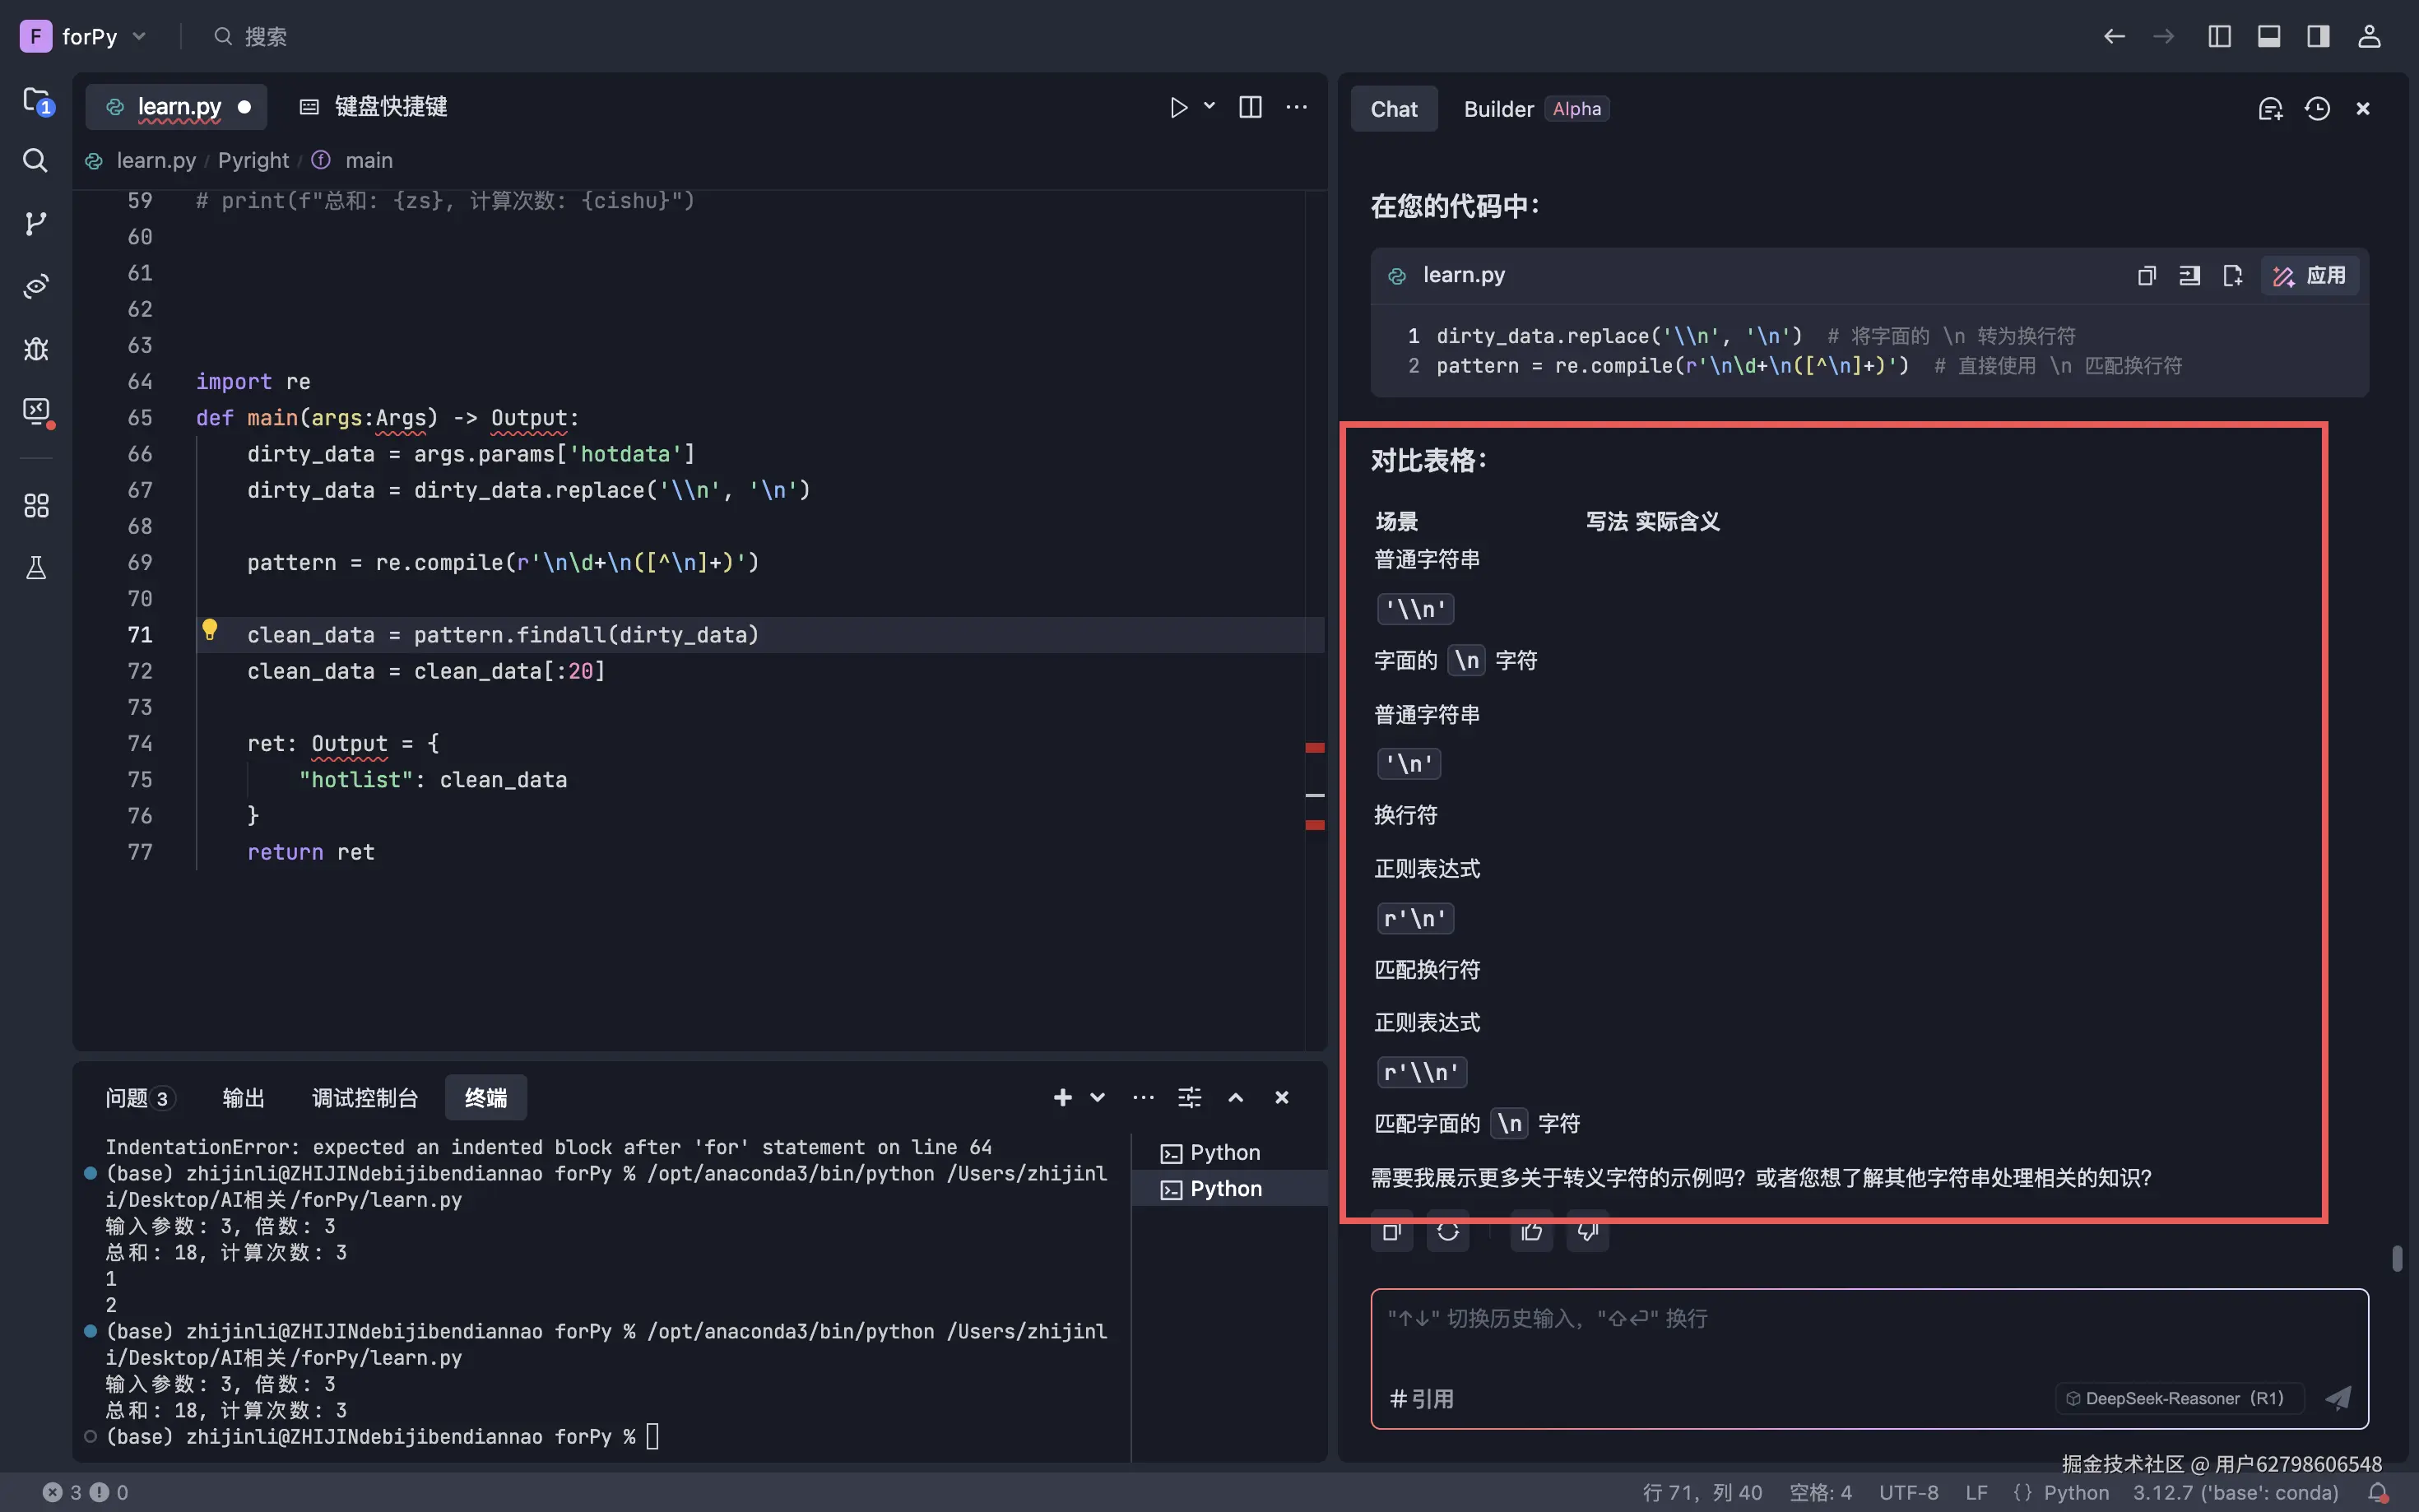
Task: Apply the suggested code with 应用 button
Action: (x=2310, y=276)
